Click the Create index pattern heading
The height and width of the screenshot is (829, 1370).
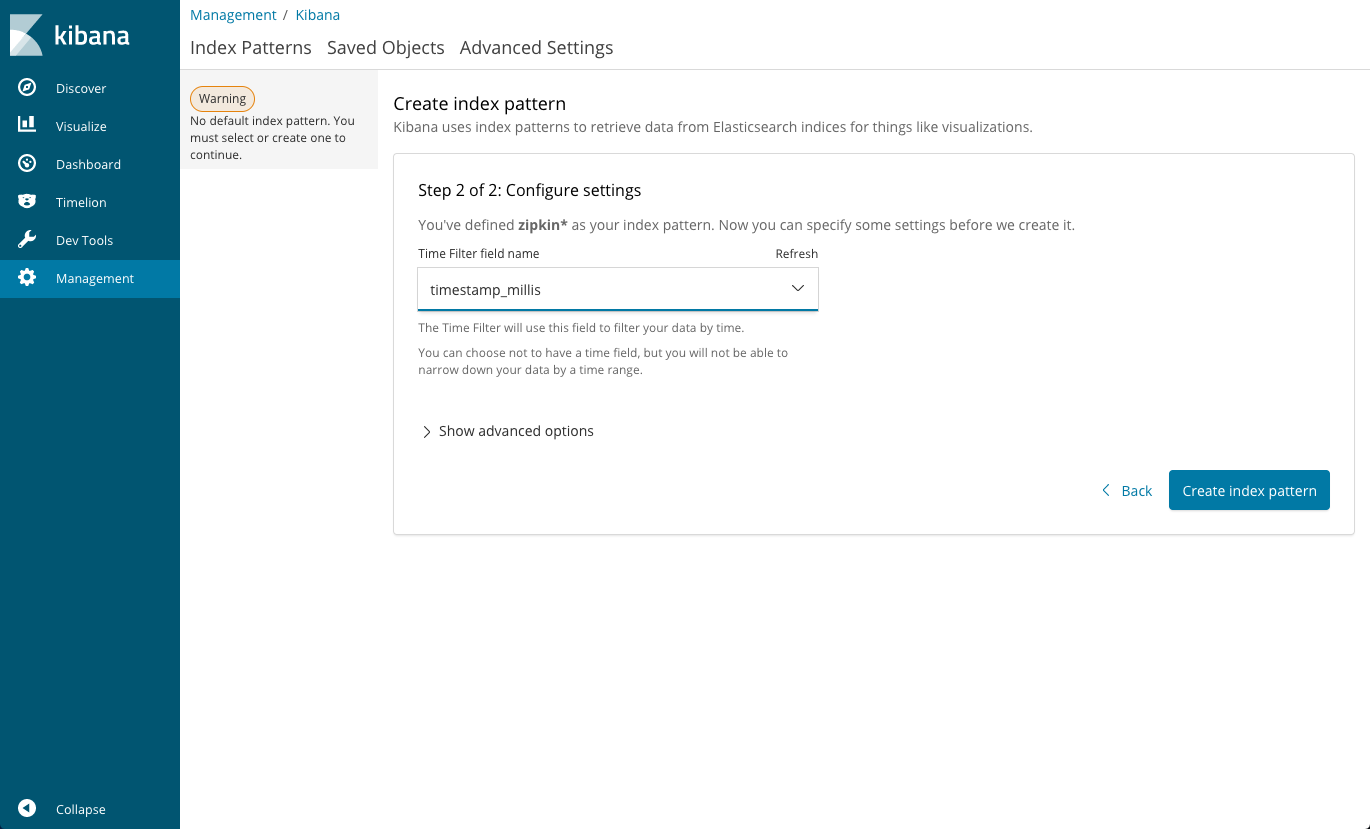pyautogui.click(x=480, y=103)
